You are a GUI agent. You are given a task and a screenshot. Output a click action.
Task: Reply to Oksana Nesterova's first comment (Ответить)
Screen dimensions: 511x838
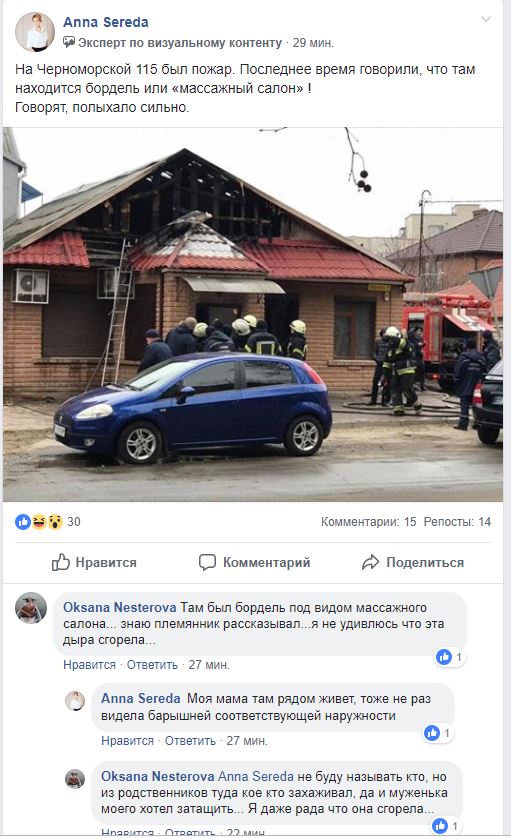click(x=152, y=665)
